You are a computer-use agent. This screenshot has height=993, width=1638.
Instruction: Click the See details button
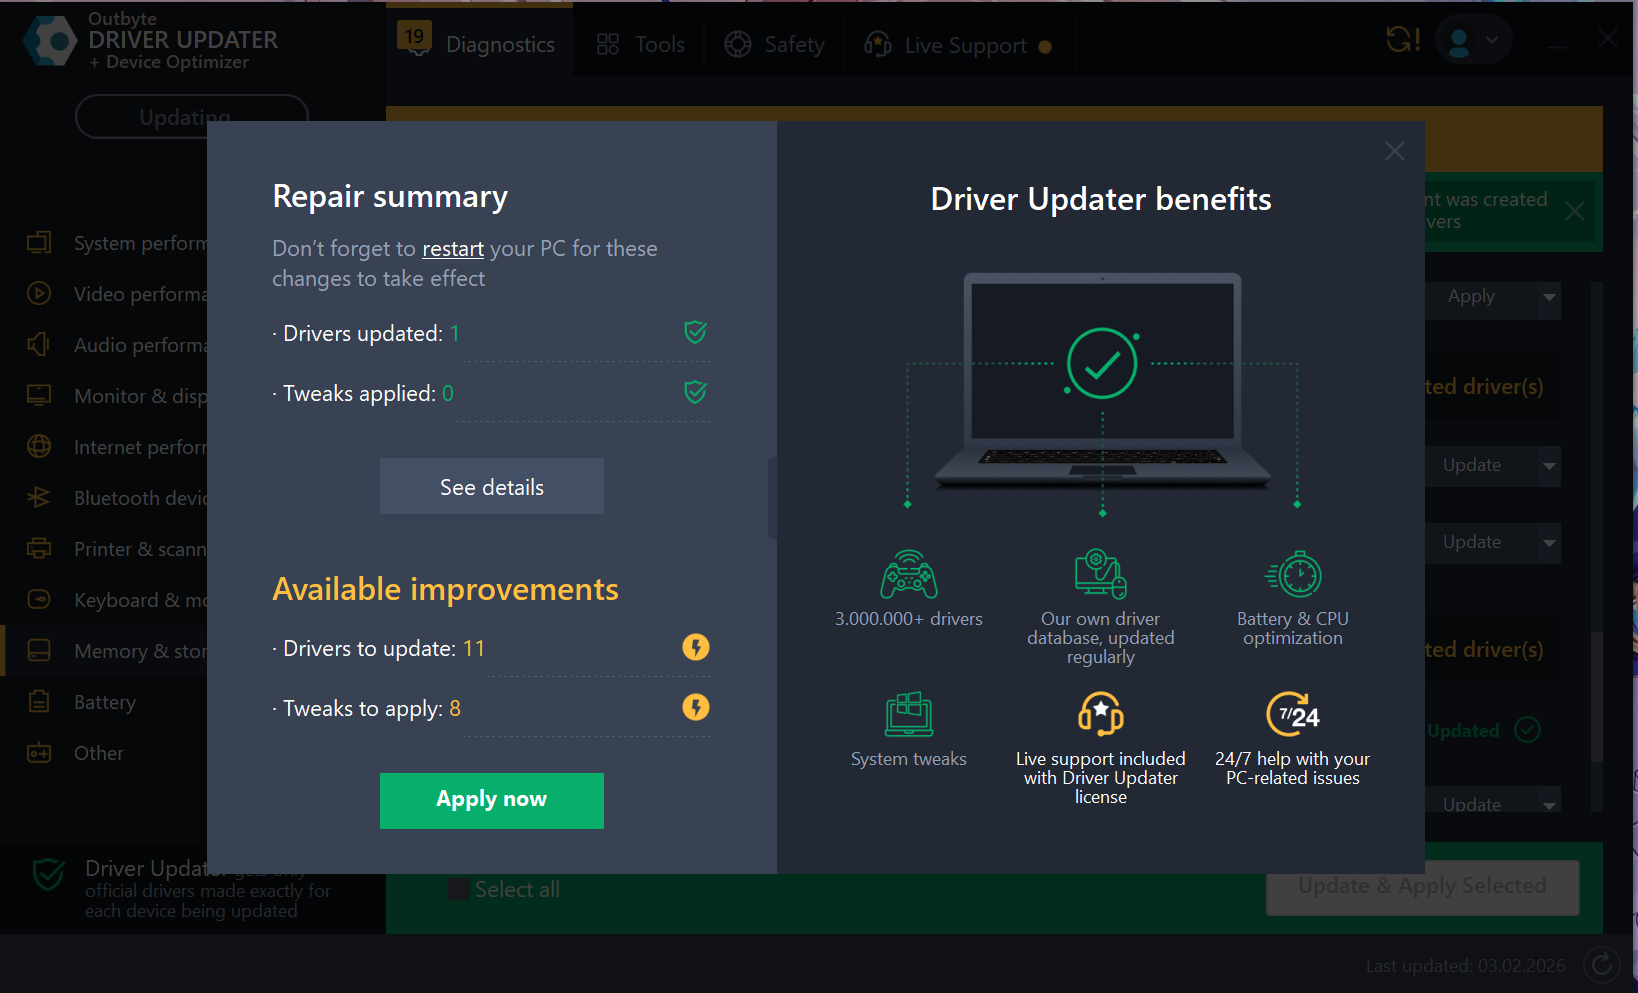click(x=491, y=487)
